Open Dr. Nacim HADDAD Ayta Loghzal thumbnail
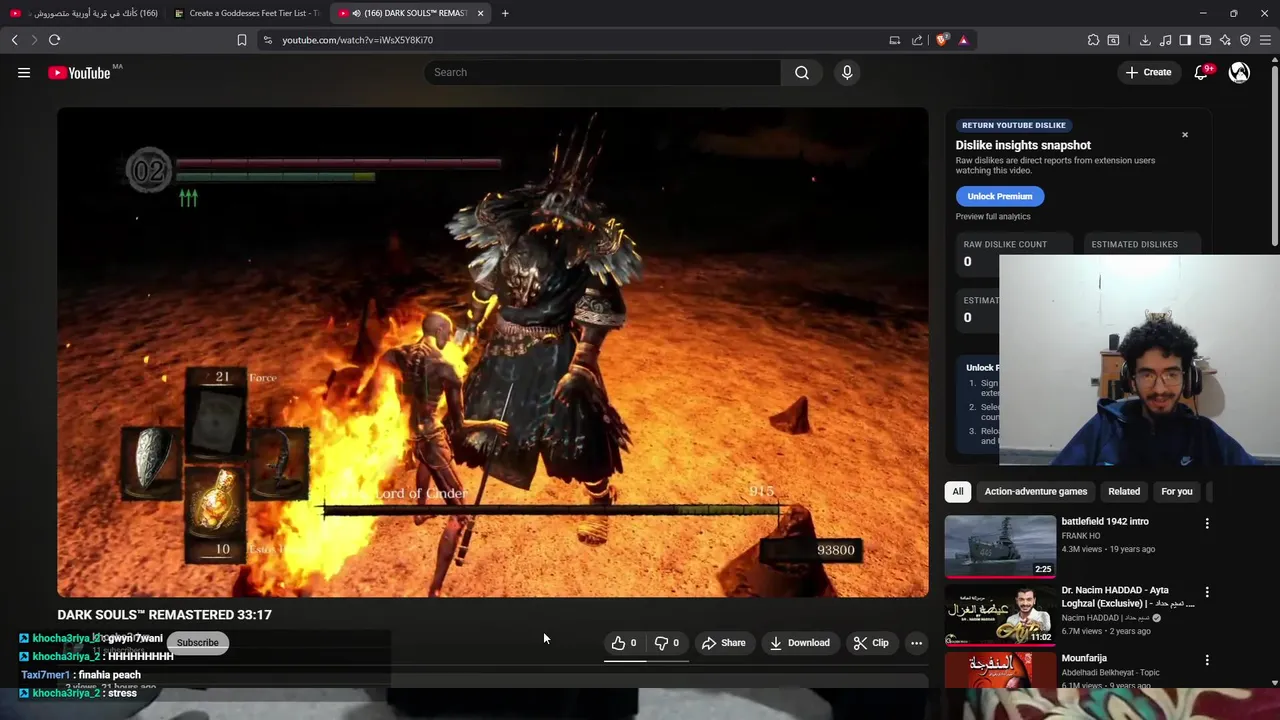 (1000, 615)
